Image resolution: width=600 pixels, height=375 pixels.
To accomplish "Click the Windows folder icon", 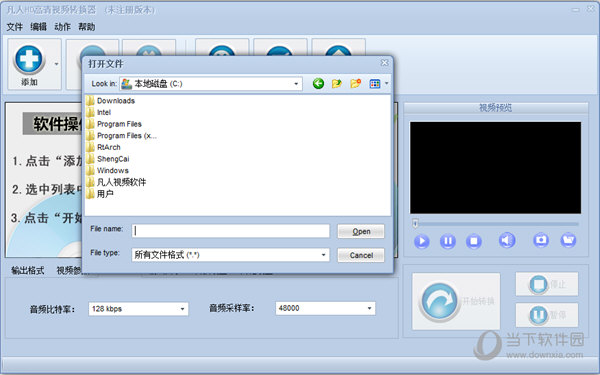I will pyautogui.click(x=90, y=170).
